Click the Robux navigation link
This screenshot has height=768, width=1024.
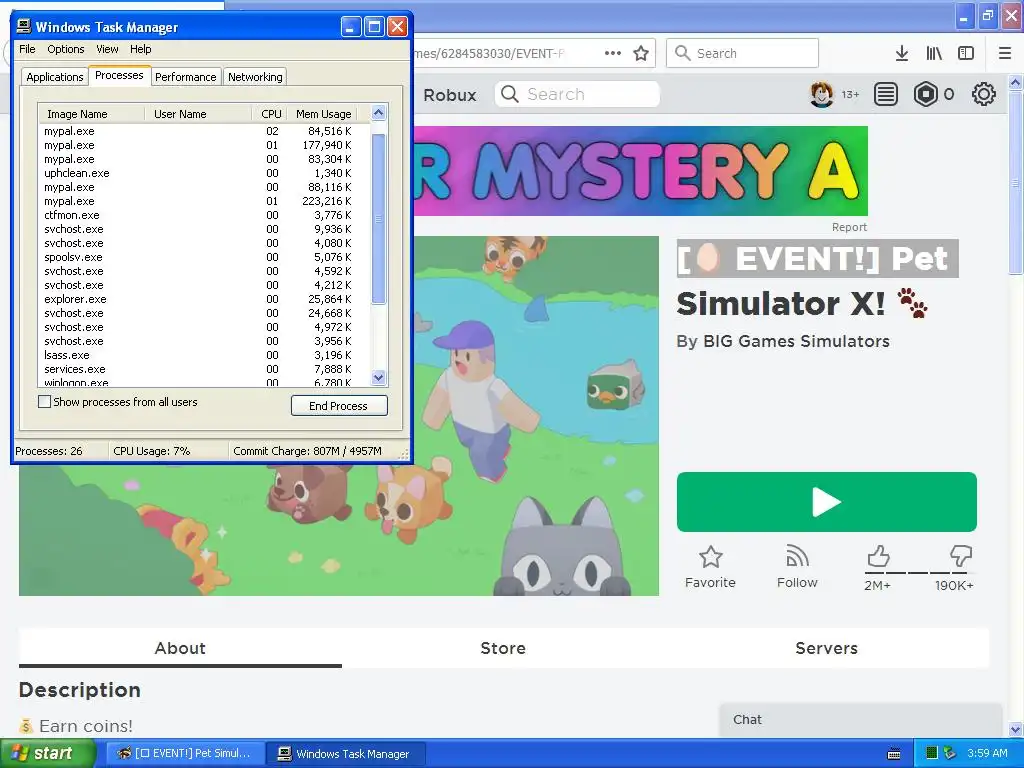coord(449,95)
